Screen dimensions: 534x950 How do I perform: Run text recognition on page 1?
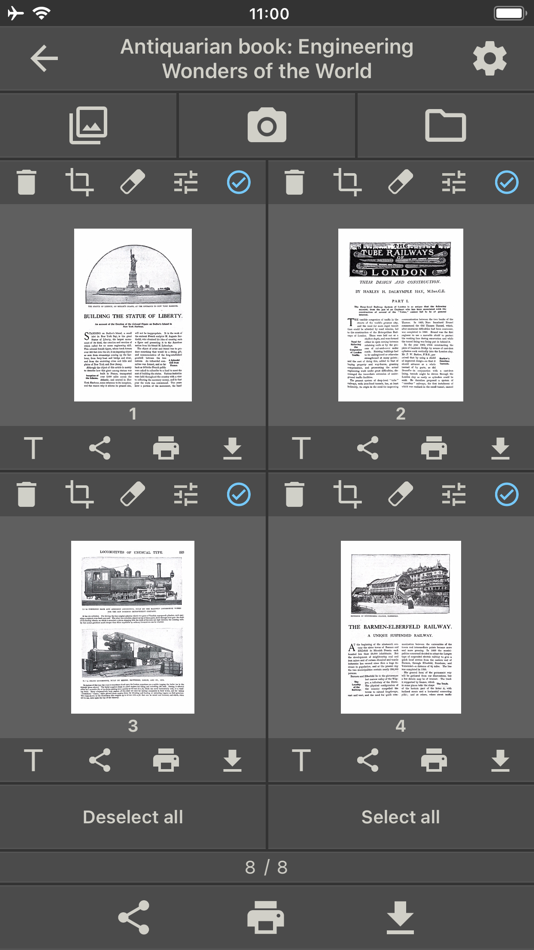pyautogui.click(x=33, y=448)
